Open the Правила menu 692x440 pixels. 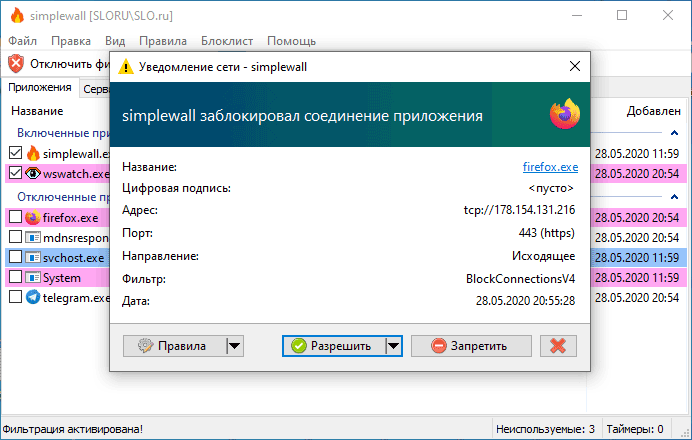click(x=163, y=41)
